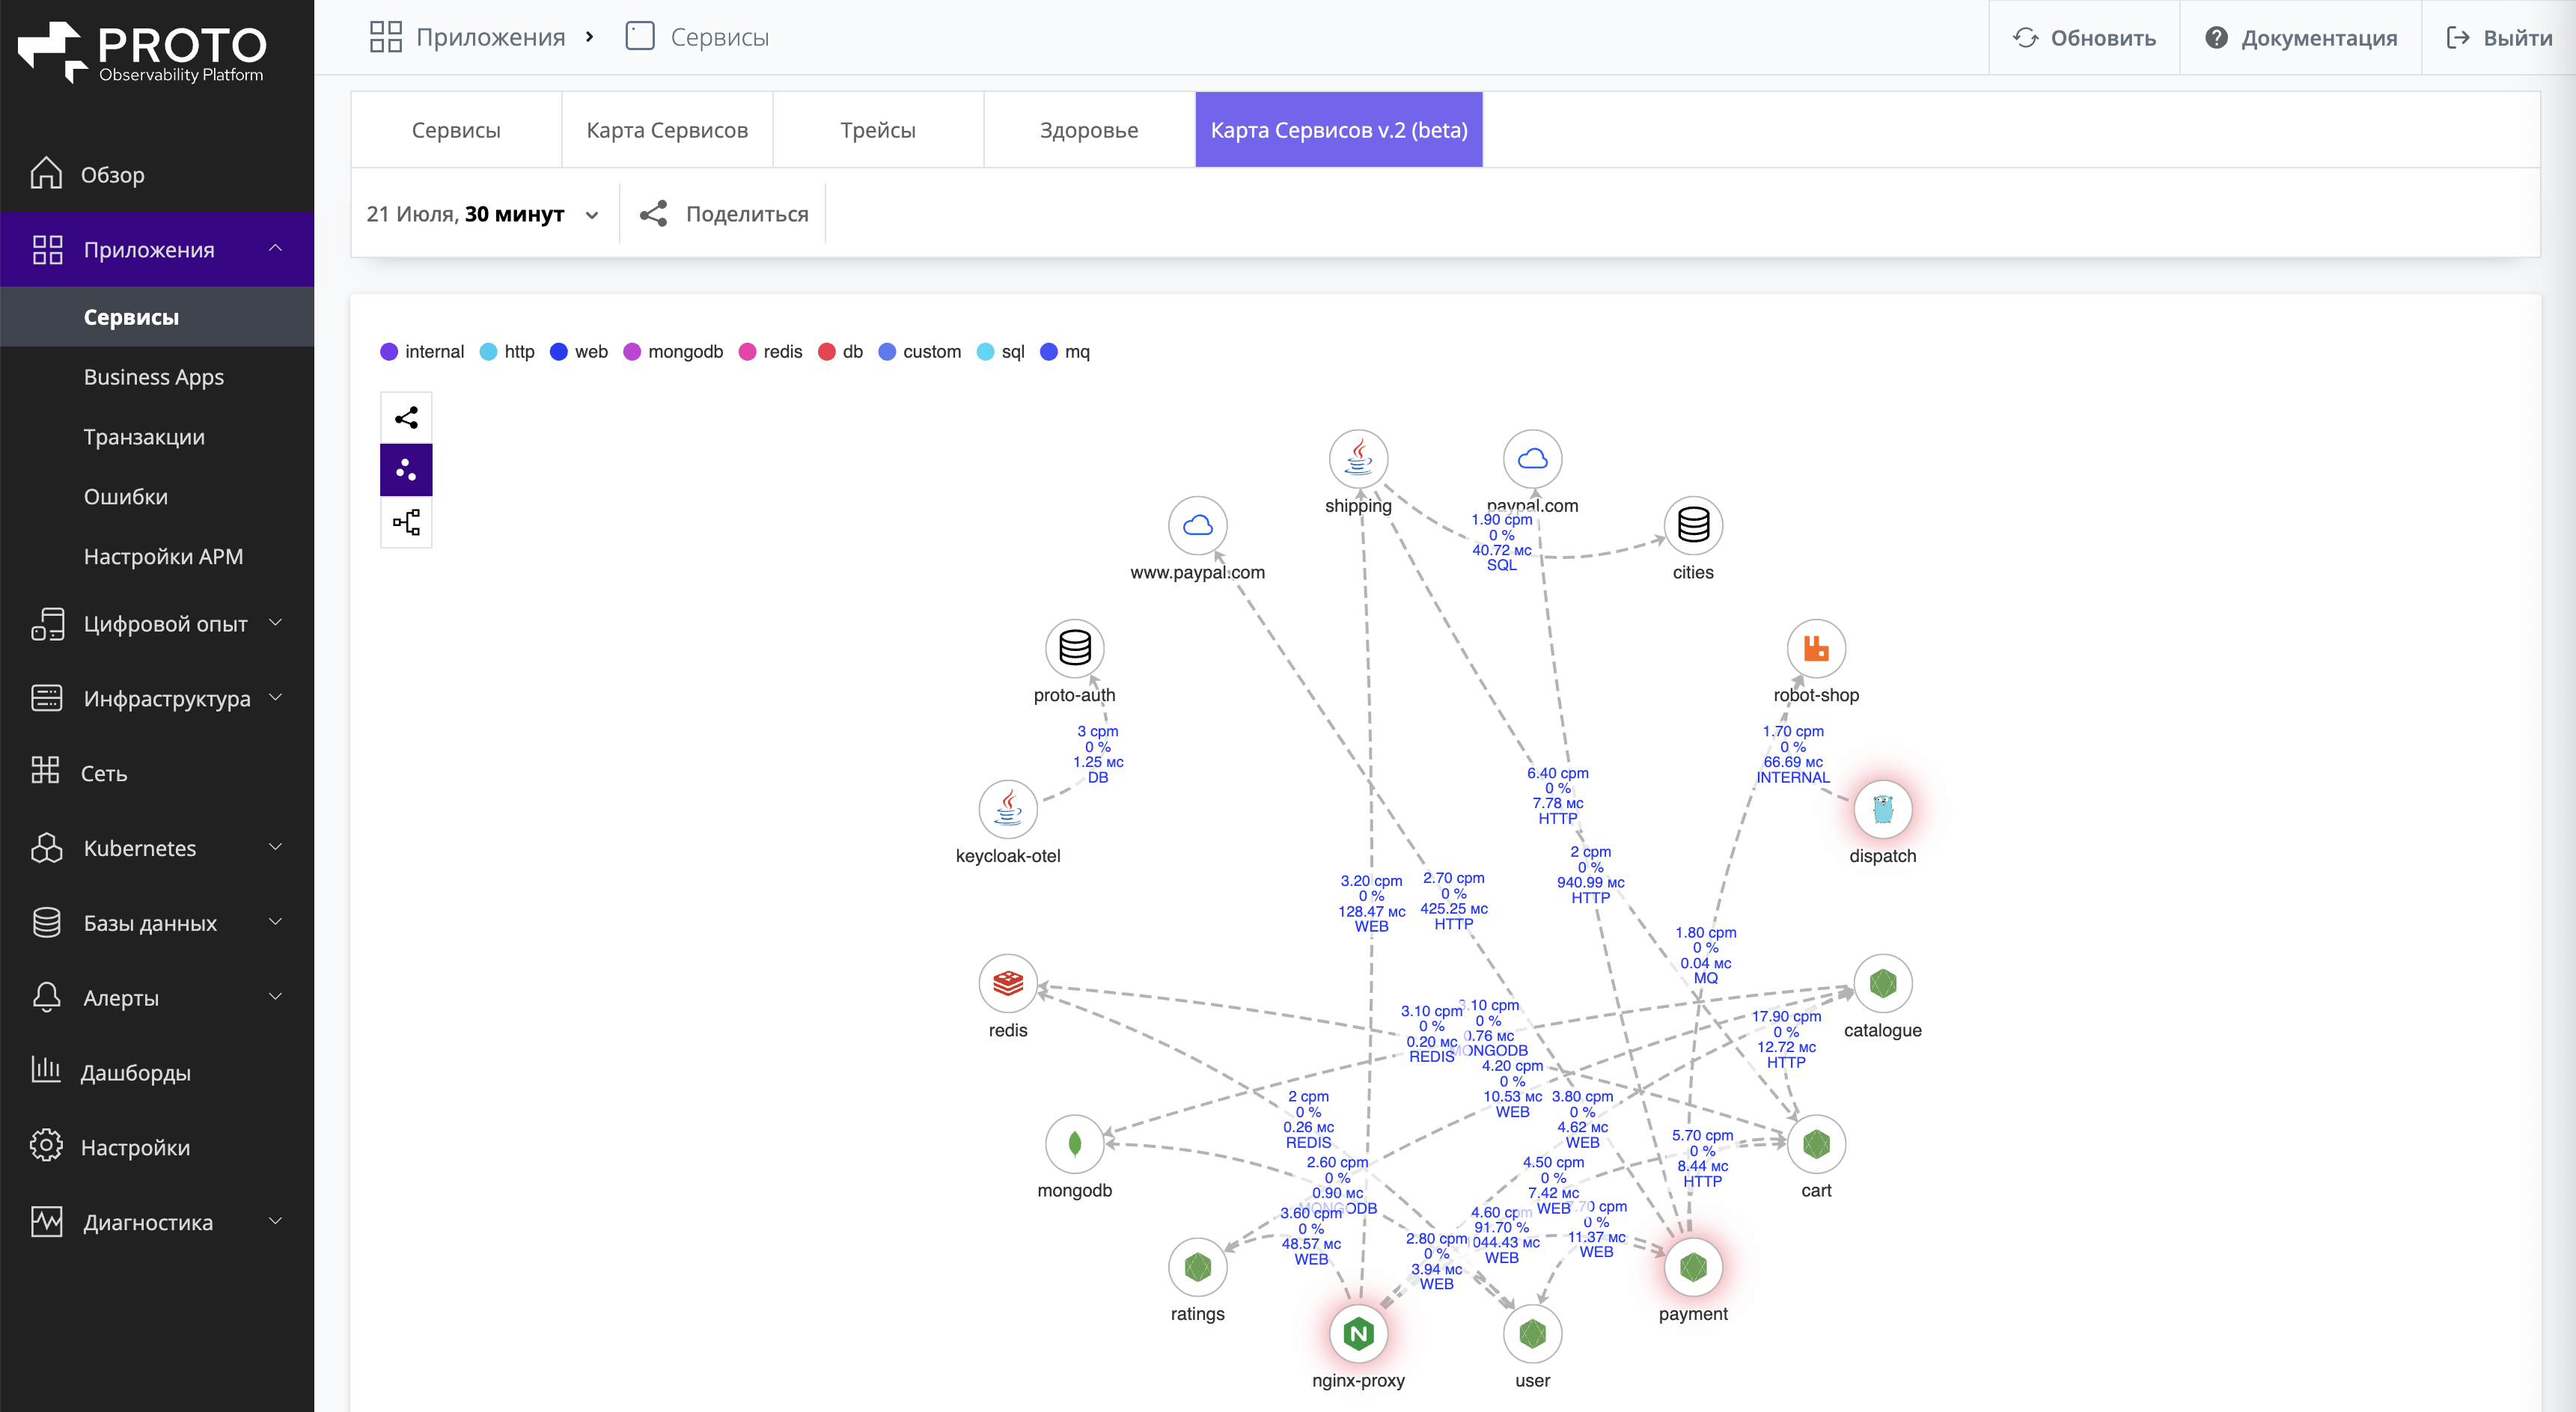Toggle the mq legend item

click(x=1065, y=352)
